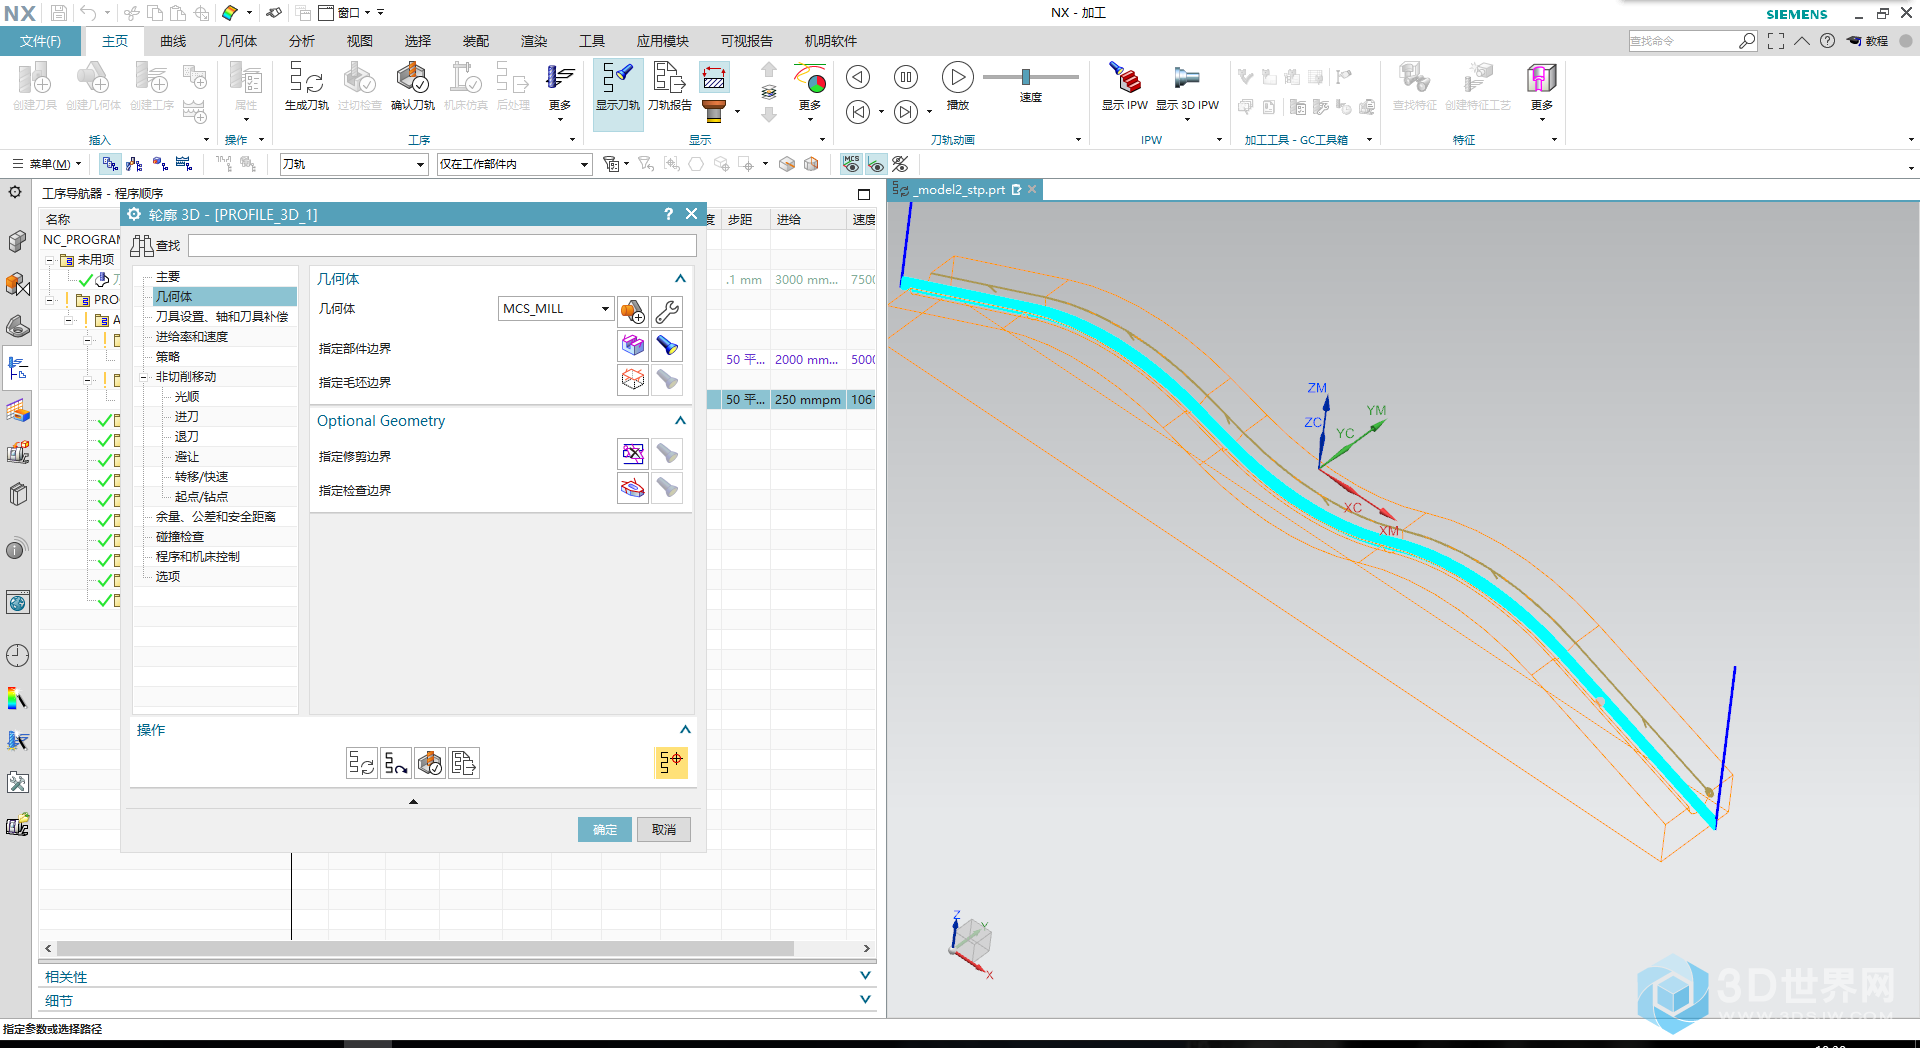
Task: Toggle second eye visibility icon on selection bar
Action: (876, 164)
